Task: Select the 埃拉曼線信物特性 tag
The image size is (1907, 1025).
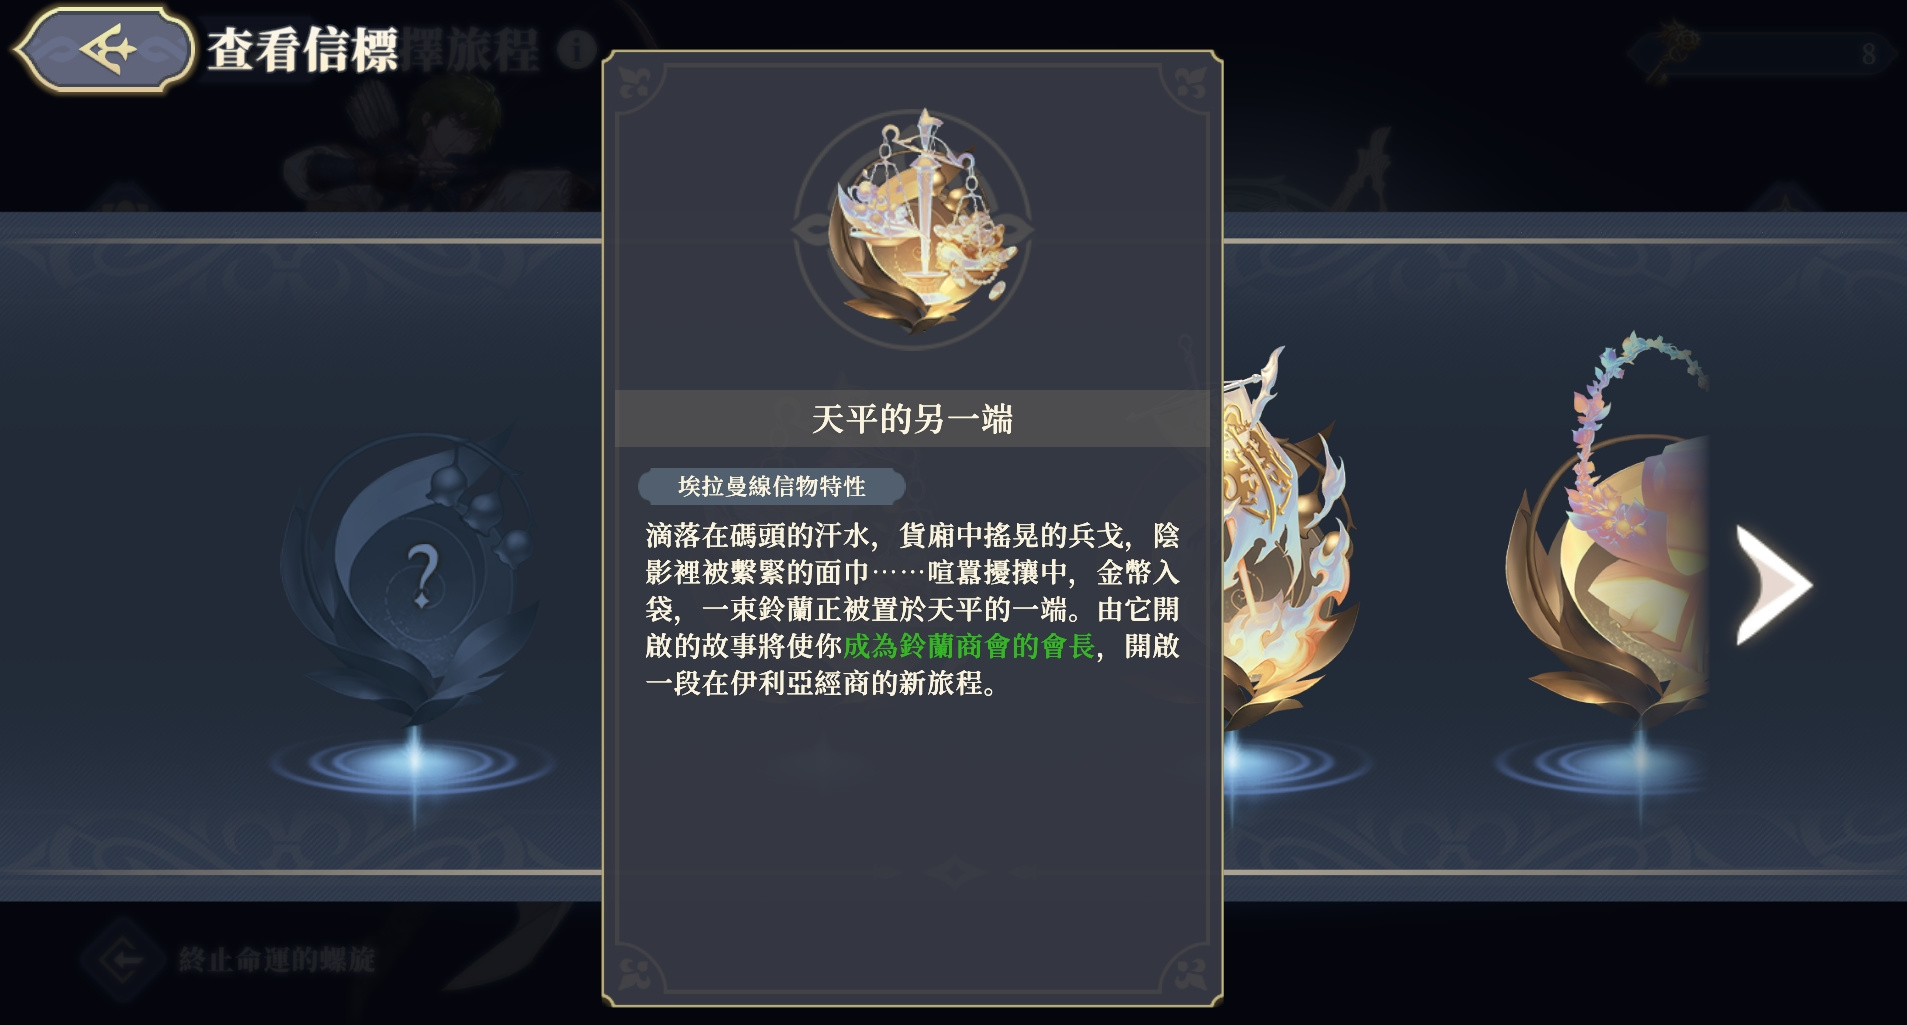Action: (771, 487)
